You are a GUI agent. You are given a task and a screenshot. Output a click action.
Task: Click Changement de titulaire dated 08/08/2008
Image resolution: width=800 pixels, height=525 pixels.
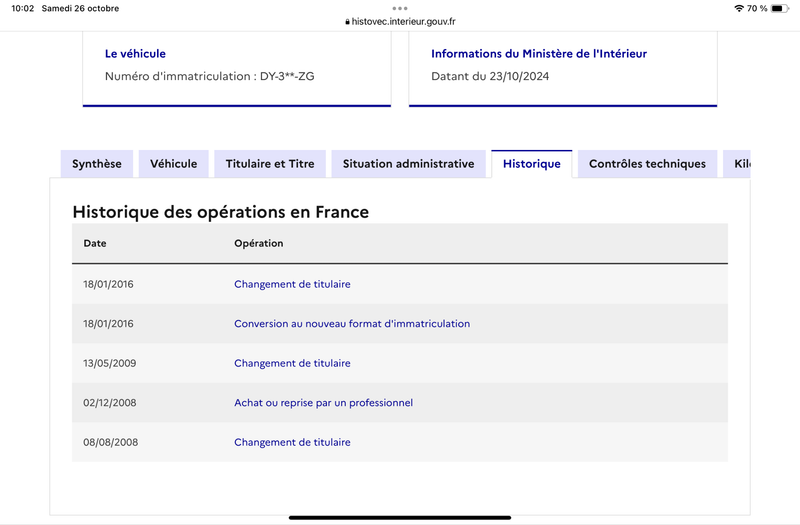click(x=292, y=442)
